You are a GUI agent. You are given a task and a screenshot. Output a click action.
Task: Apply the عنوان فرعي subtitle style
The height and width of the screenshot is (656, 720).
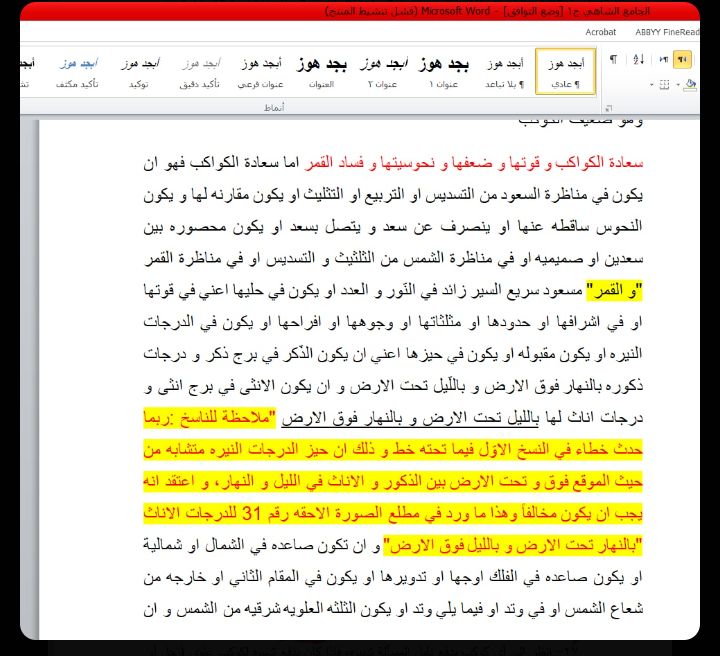pos(260,71)
